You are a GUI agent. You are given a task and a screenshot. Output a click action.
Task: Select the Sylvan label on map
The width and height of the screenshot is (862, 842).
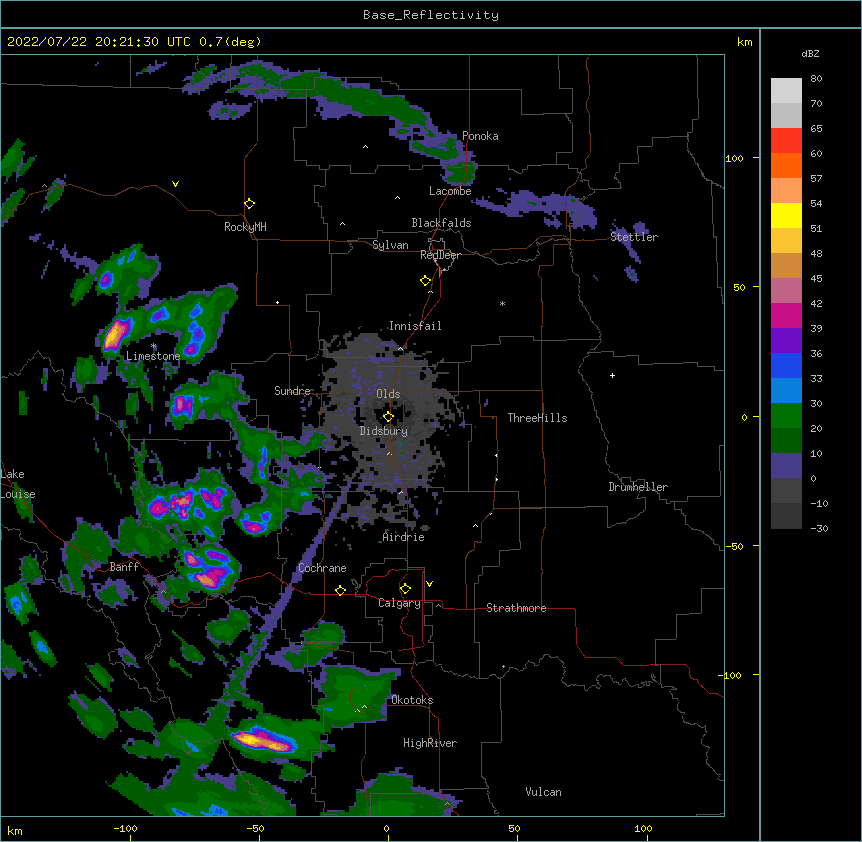390,245
